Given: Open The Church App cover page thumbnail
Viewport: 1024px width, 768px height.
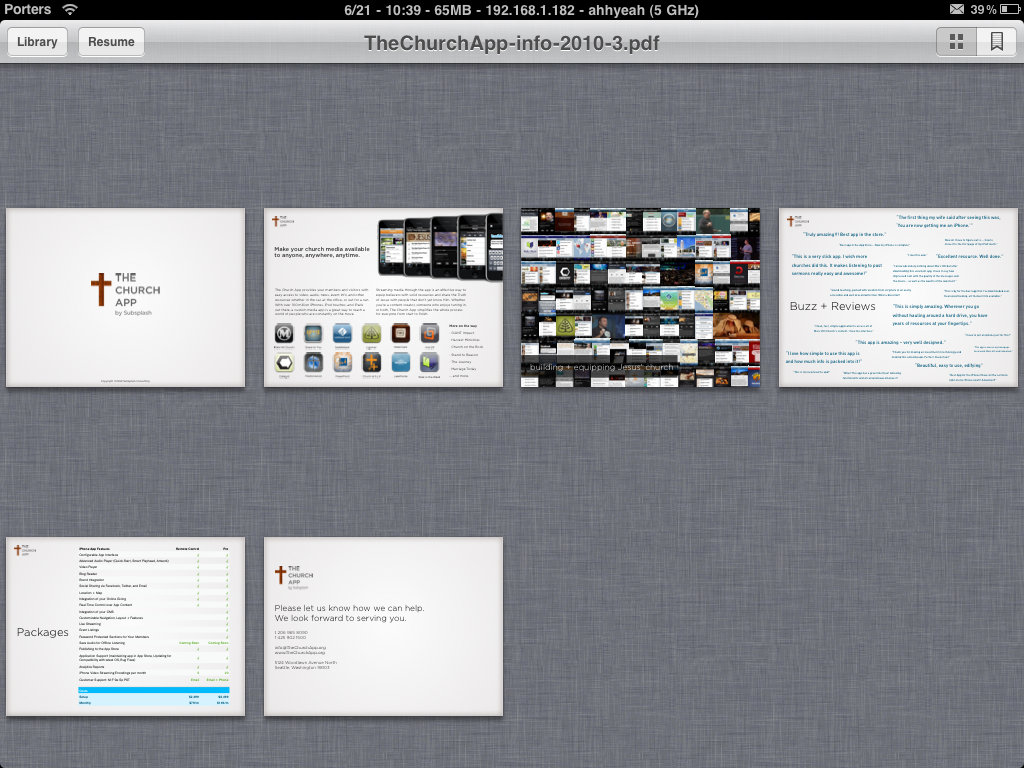Looking at the screenshot, I should pyautogui.click(x=126, y=298).
